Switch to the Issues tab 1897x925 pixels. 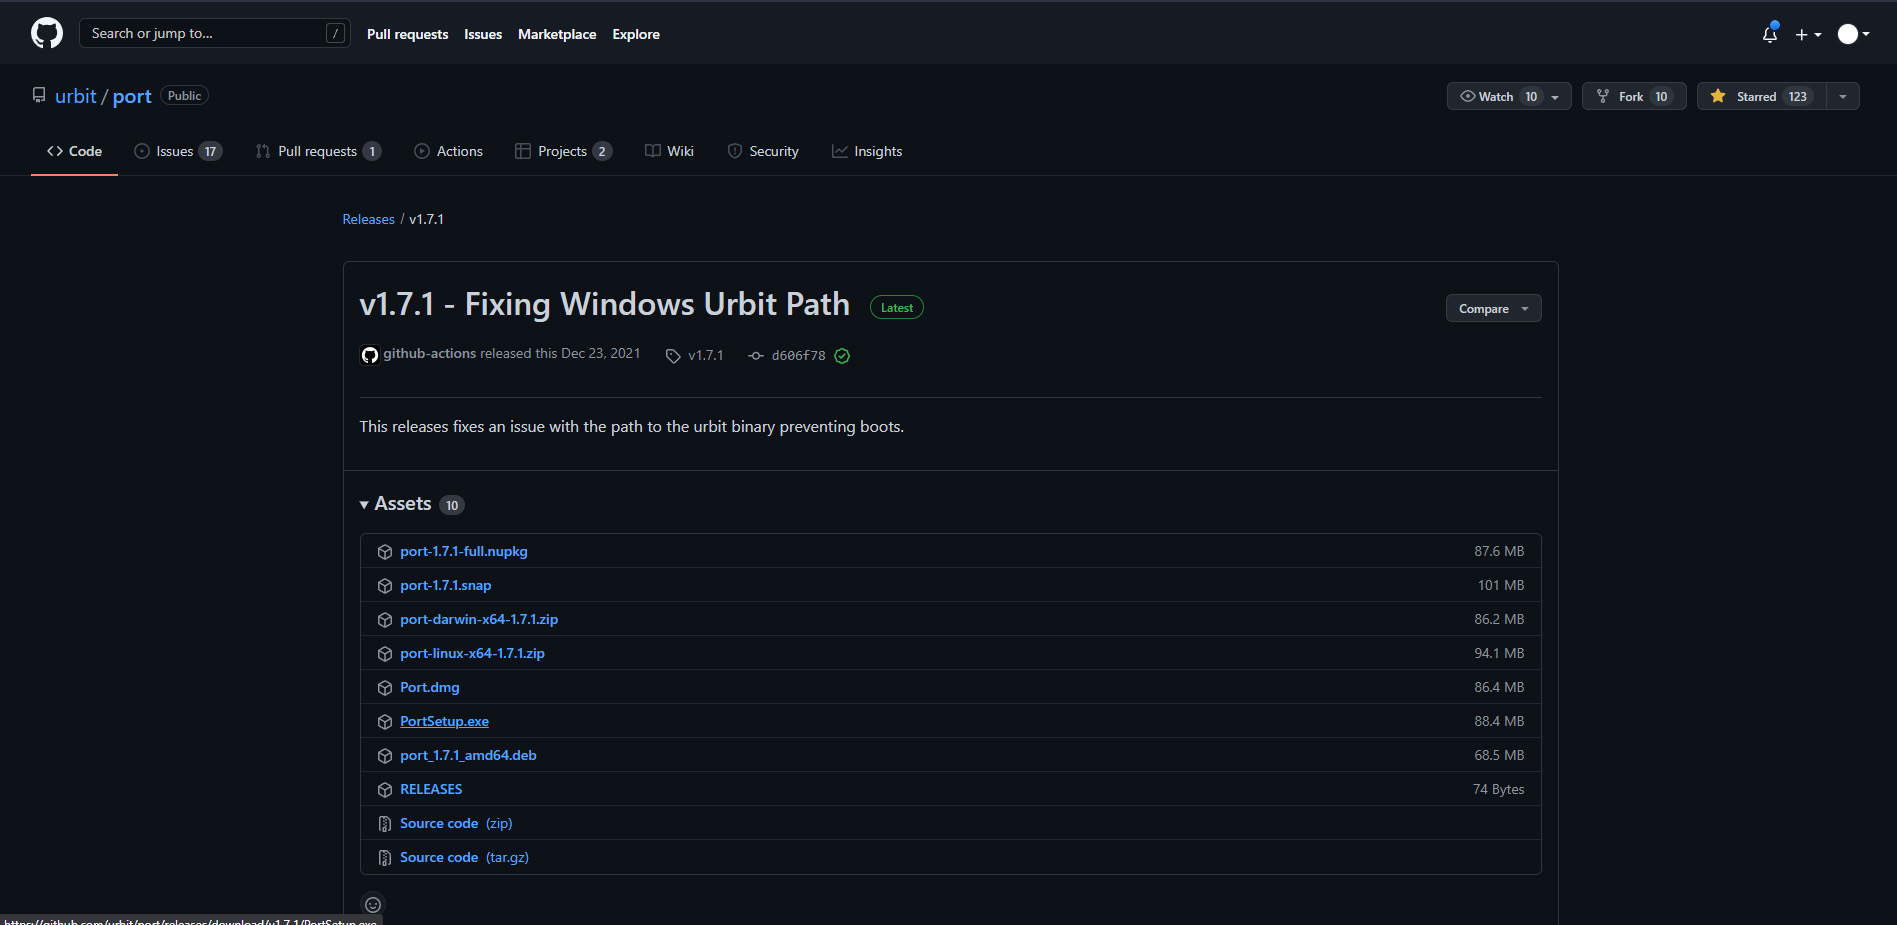coord(178,151)
